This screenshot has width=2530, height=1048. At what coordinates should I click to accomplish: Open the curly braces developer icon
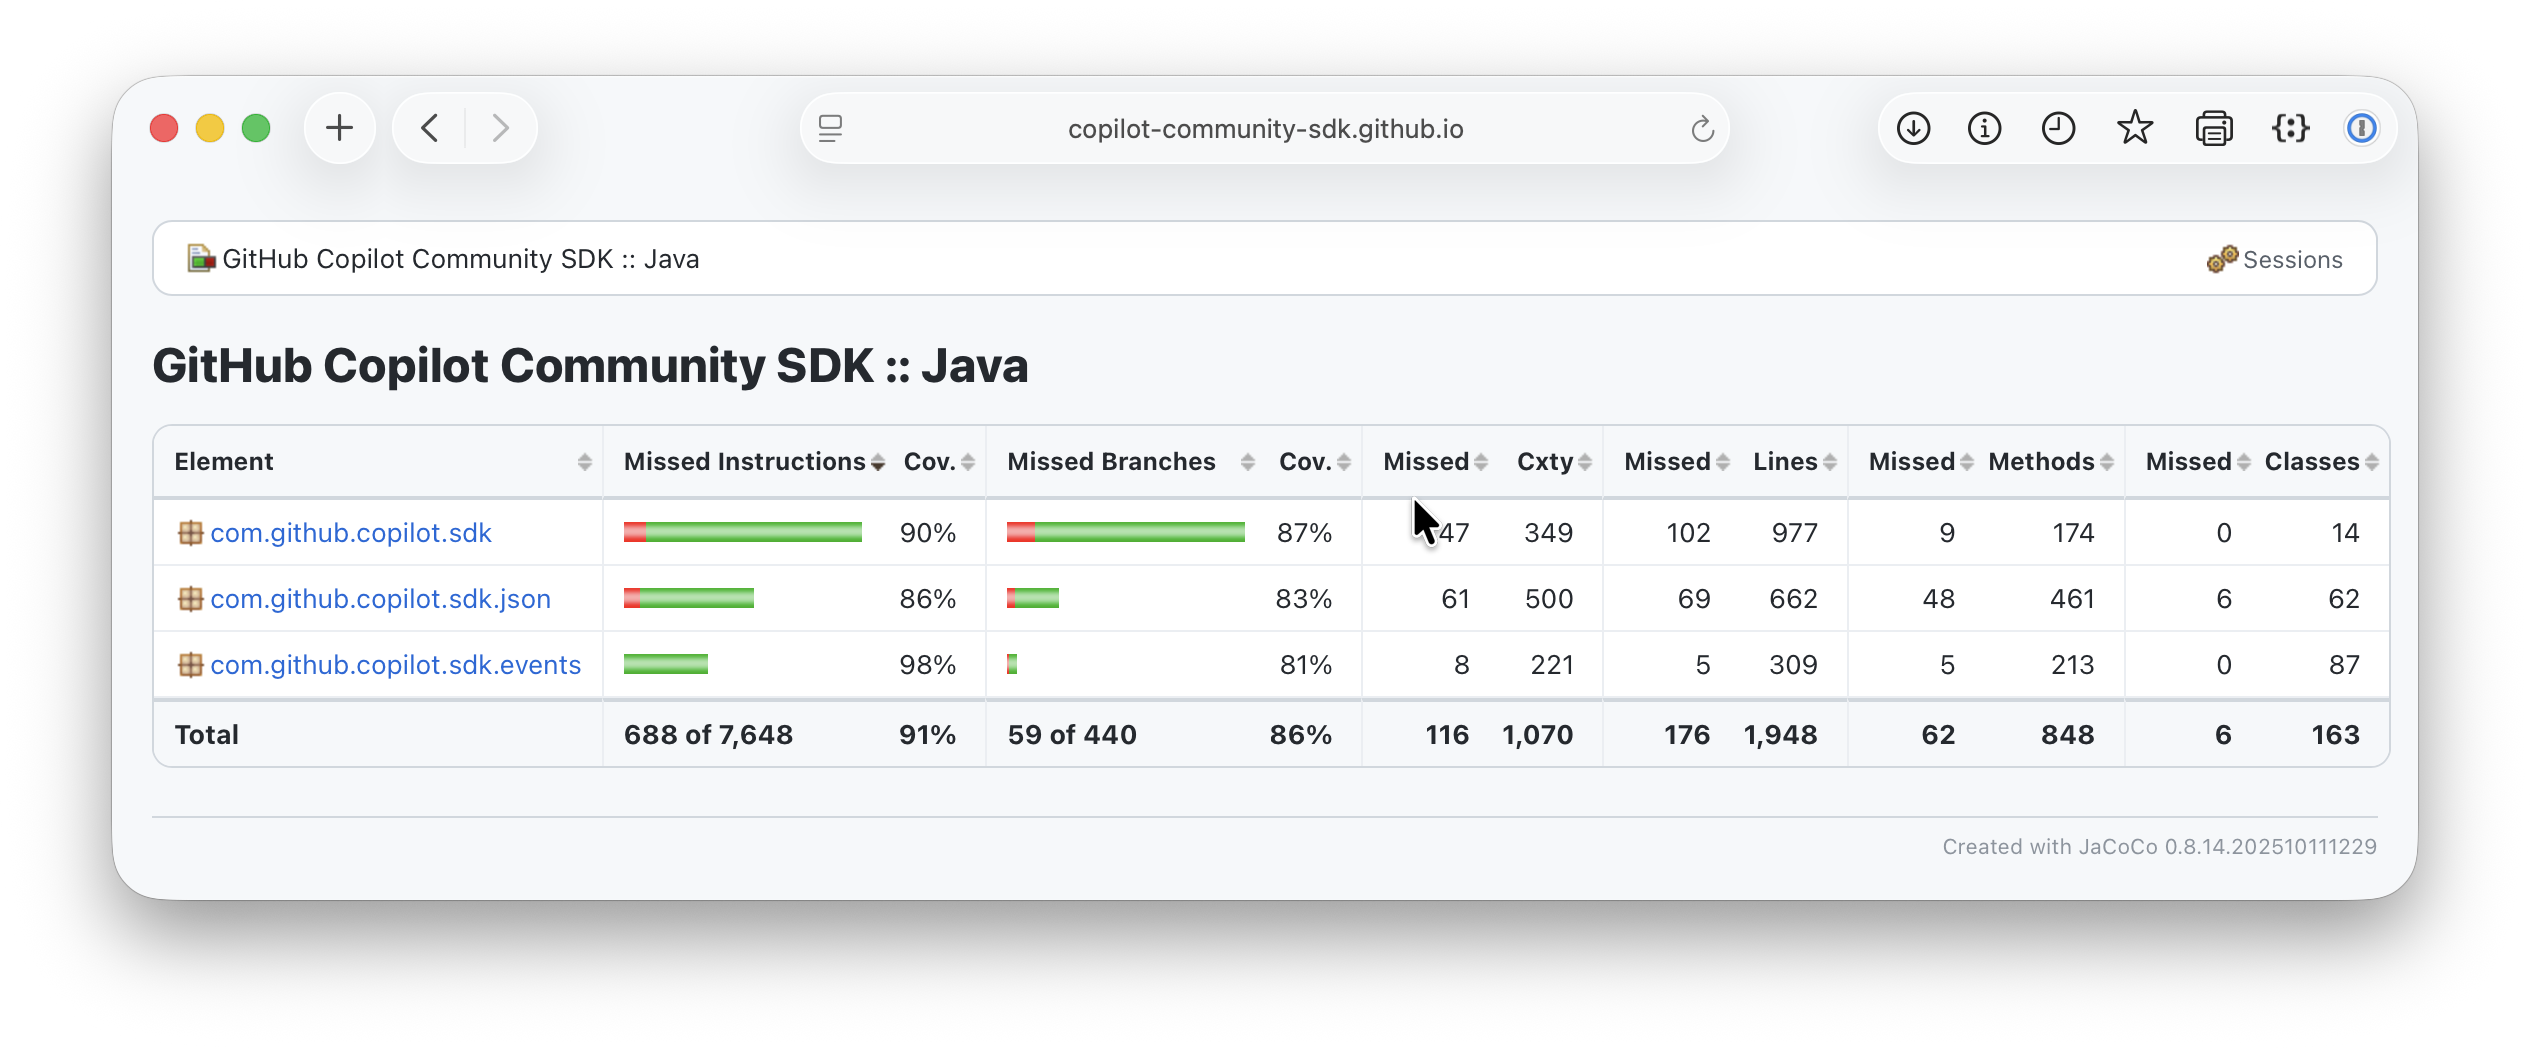click(x=2290, y=129)
